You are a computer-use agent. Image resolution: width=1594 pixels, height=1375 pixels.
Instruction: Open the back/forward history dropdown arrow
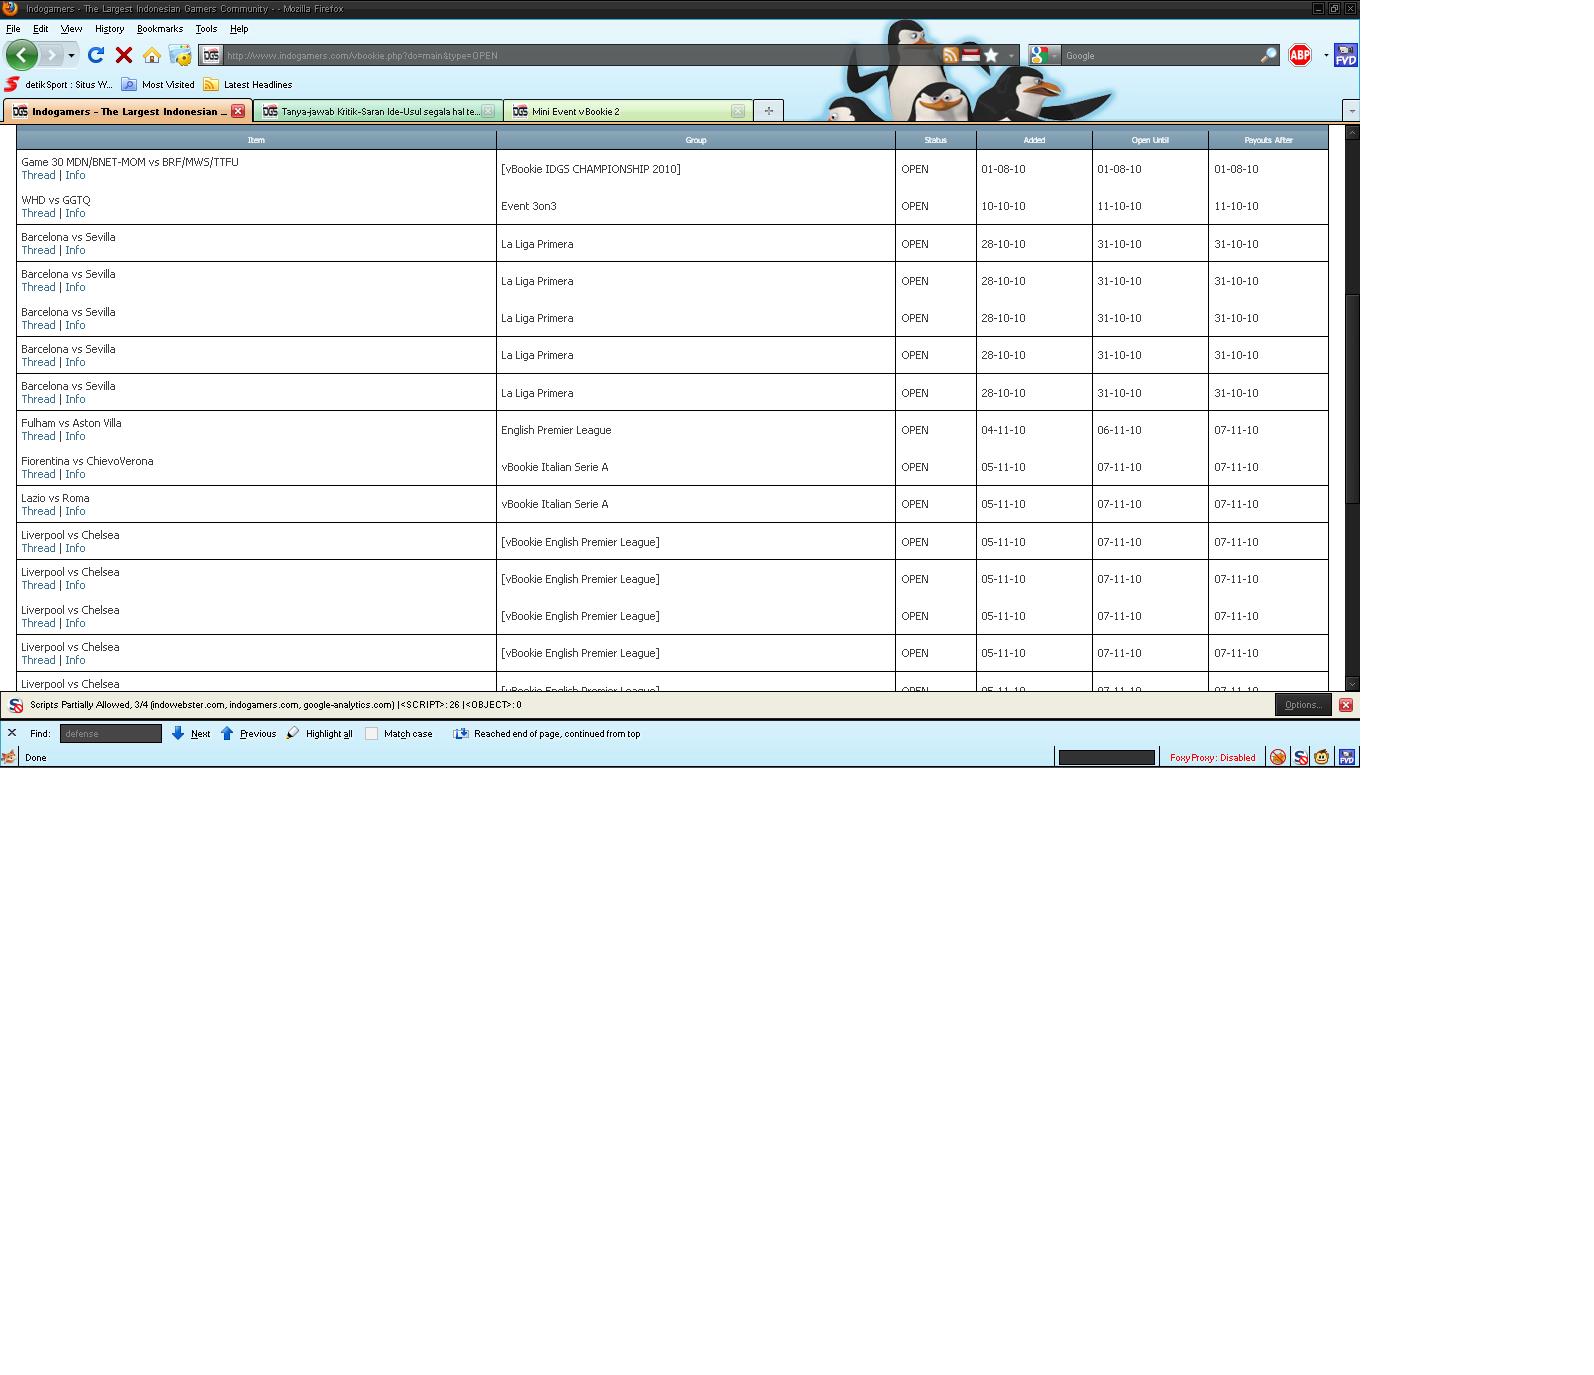[x=71, y=55]
